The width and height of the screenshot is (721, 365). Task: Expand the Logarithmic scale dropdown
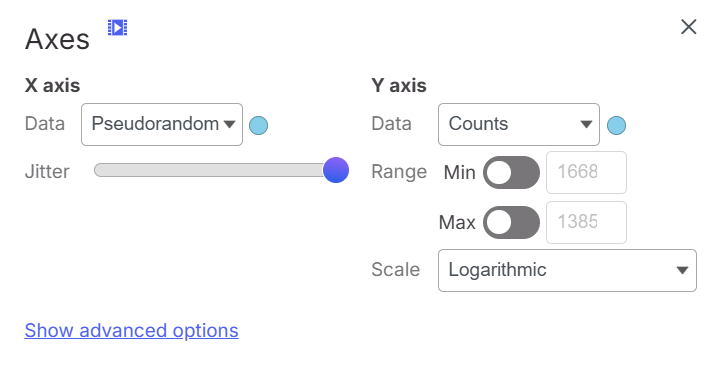(x=567, y=270)
